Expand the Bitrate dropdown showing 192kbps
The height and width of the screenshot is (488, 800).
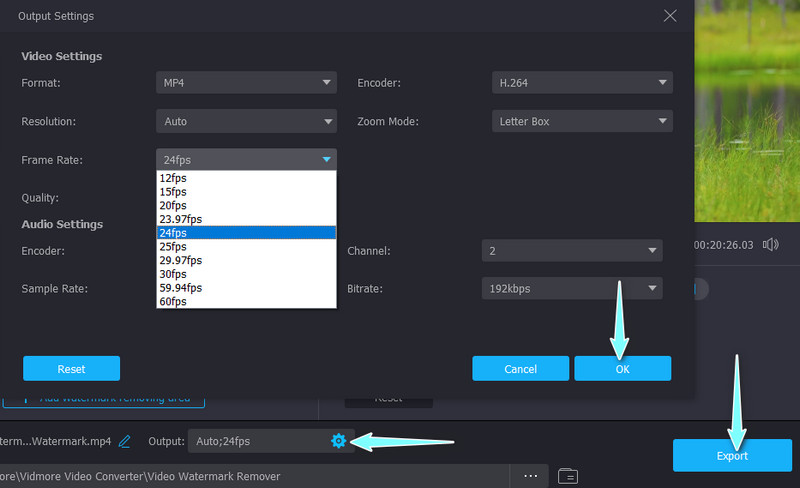click(572, 288)
